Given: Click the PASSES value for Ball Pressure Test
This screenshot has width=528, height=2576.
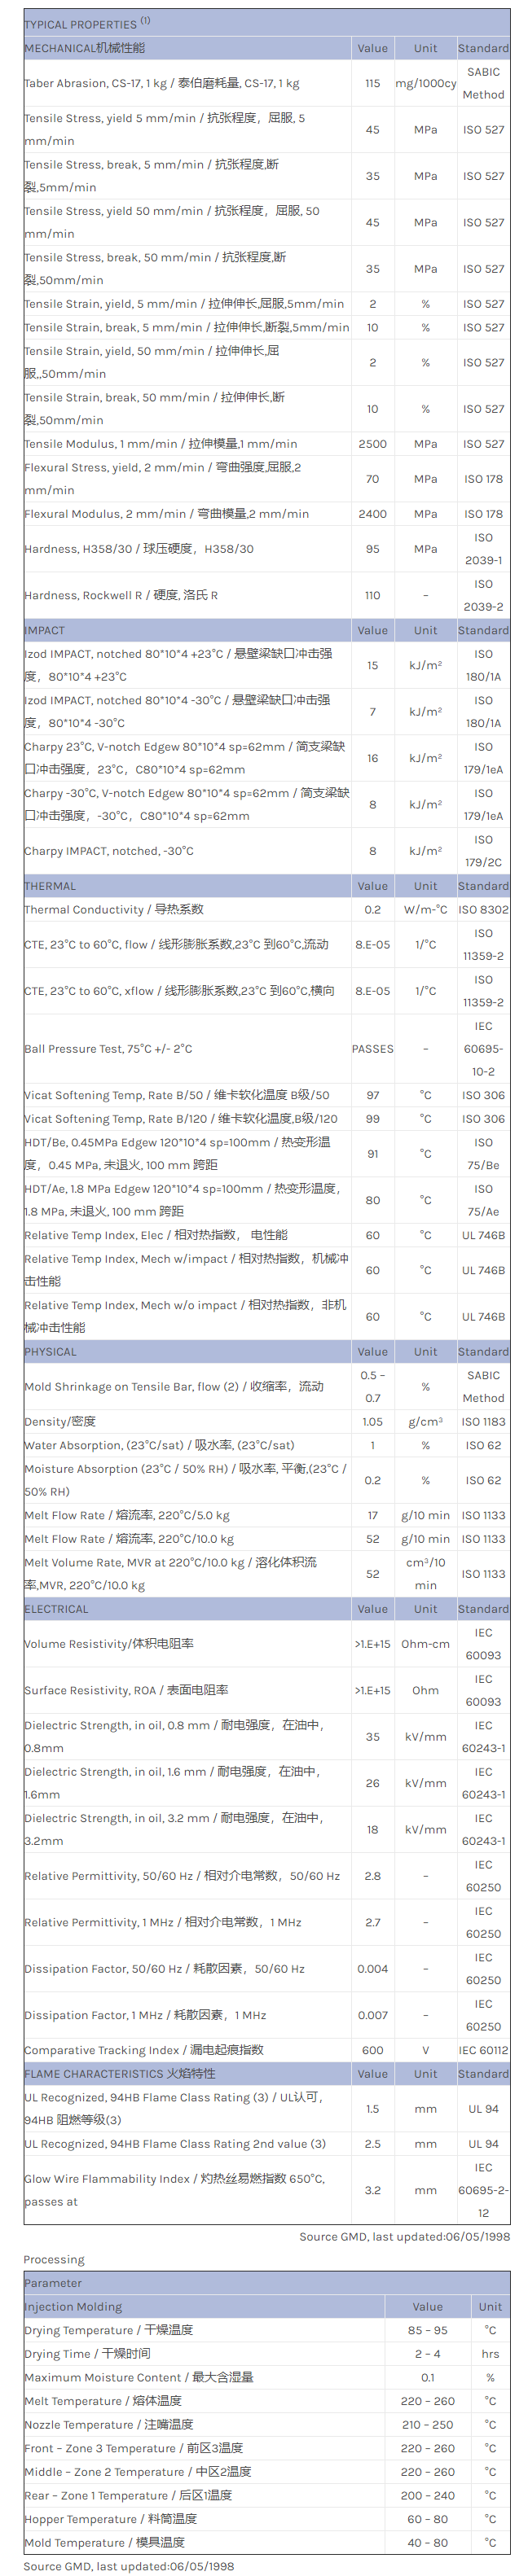Looking at the screenshot, I should click(372, 1049).
